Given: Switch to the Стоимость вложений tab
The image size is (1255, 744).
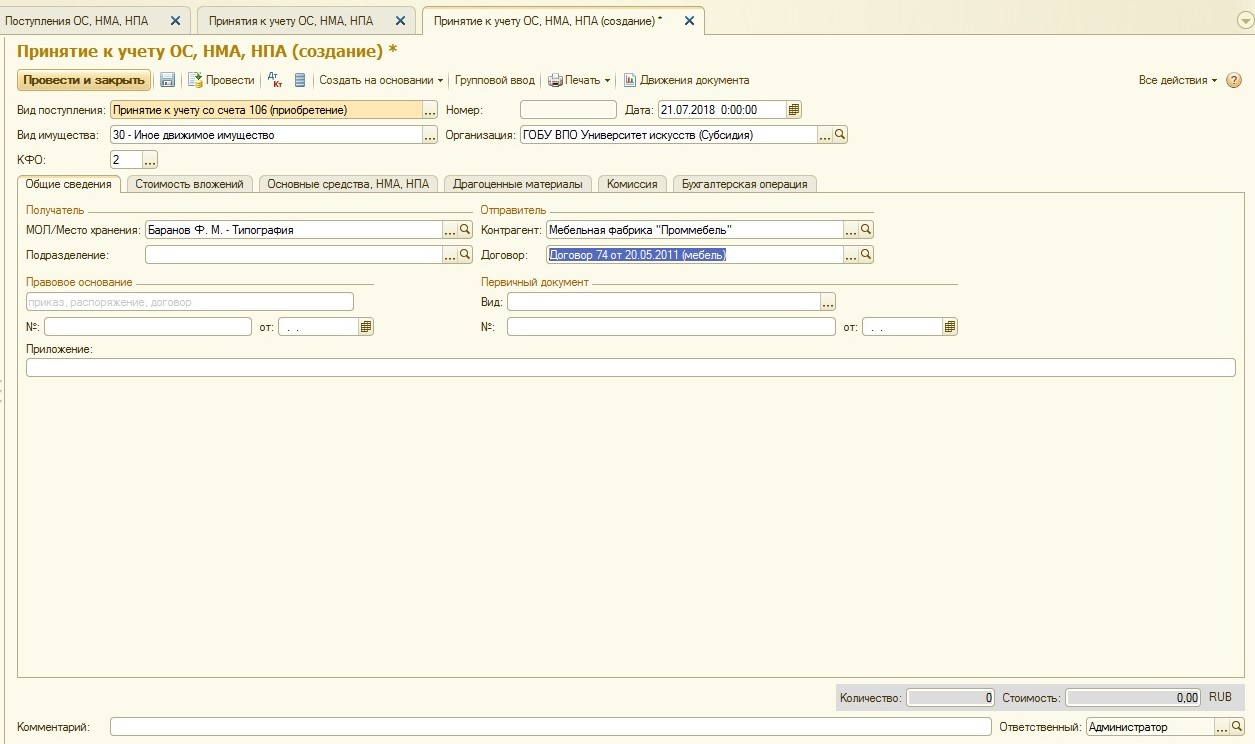Looking at the screenshot, I should [x=189, y=184].
